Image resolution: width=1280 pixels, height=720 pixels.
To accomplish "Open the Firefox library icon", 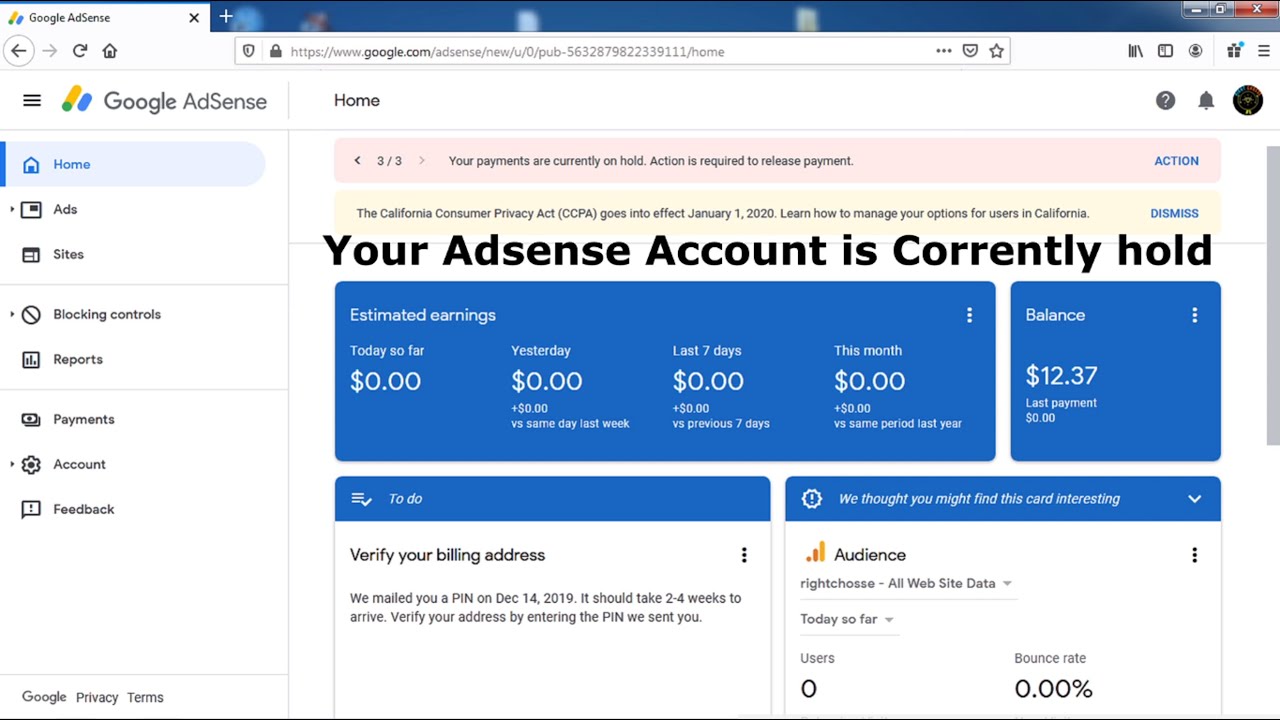I will coord(1135,51).
